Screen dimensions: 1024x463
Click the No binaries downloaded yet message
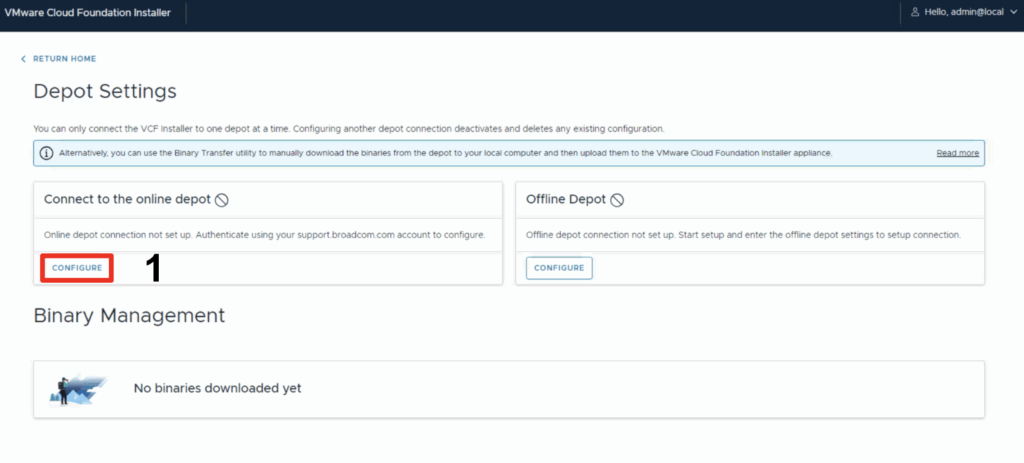tap(217, 388)
